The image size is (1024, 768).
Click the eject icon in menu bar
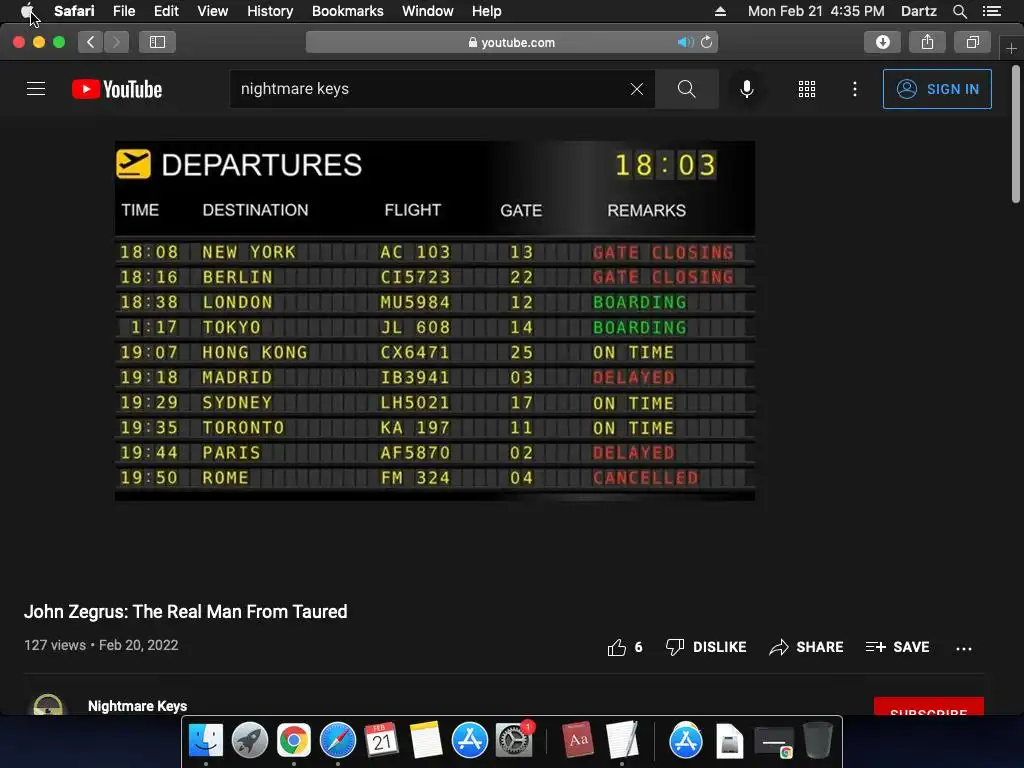(720, 11)
